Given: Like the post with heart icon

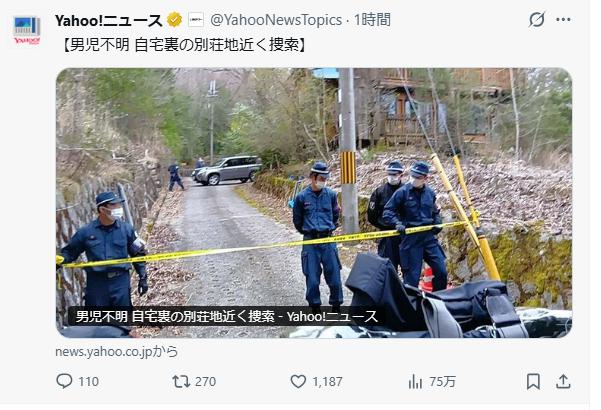Looking at the screenshot, I should (x=298, y=381).
